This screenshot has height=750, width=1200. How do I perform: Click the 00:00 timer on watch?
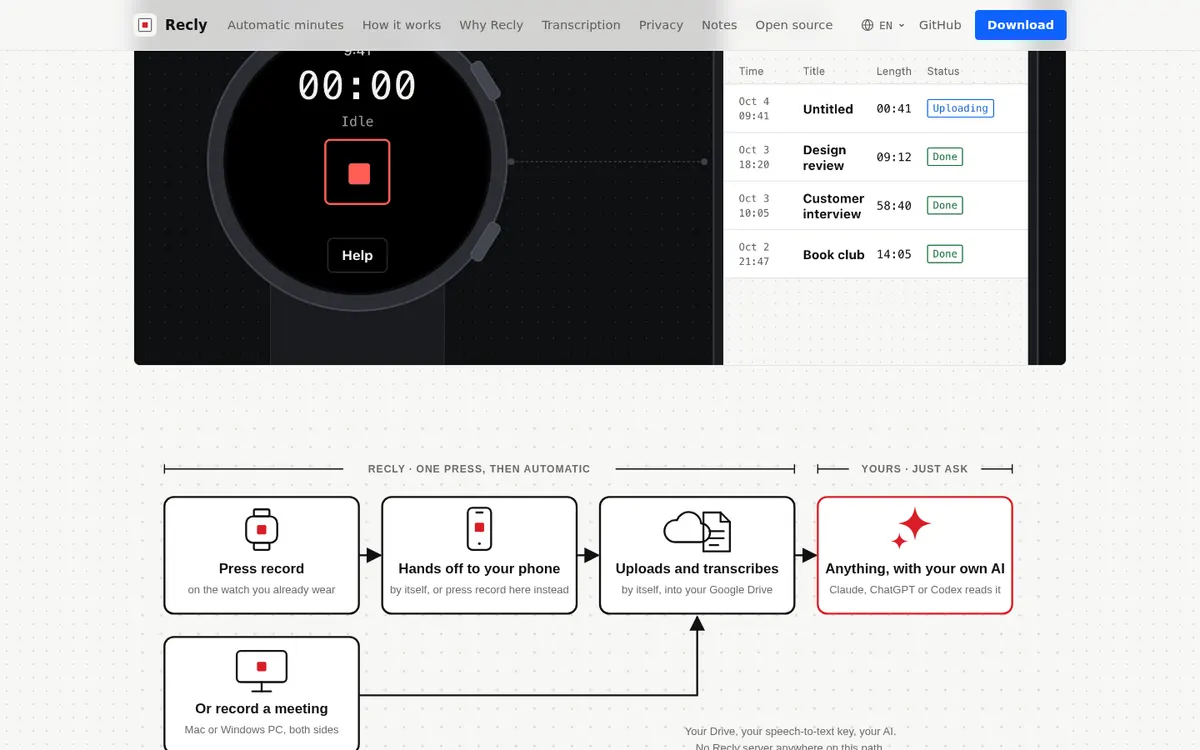tap(357, 85)
